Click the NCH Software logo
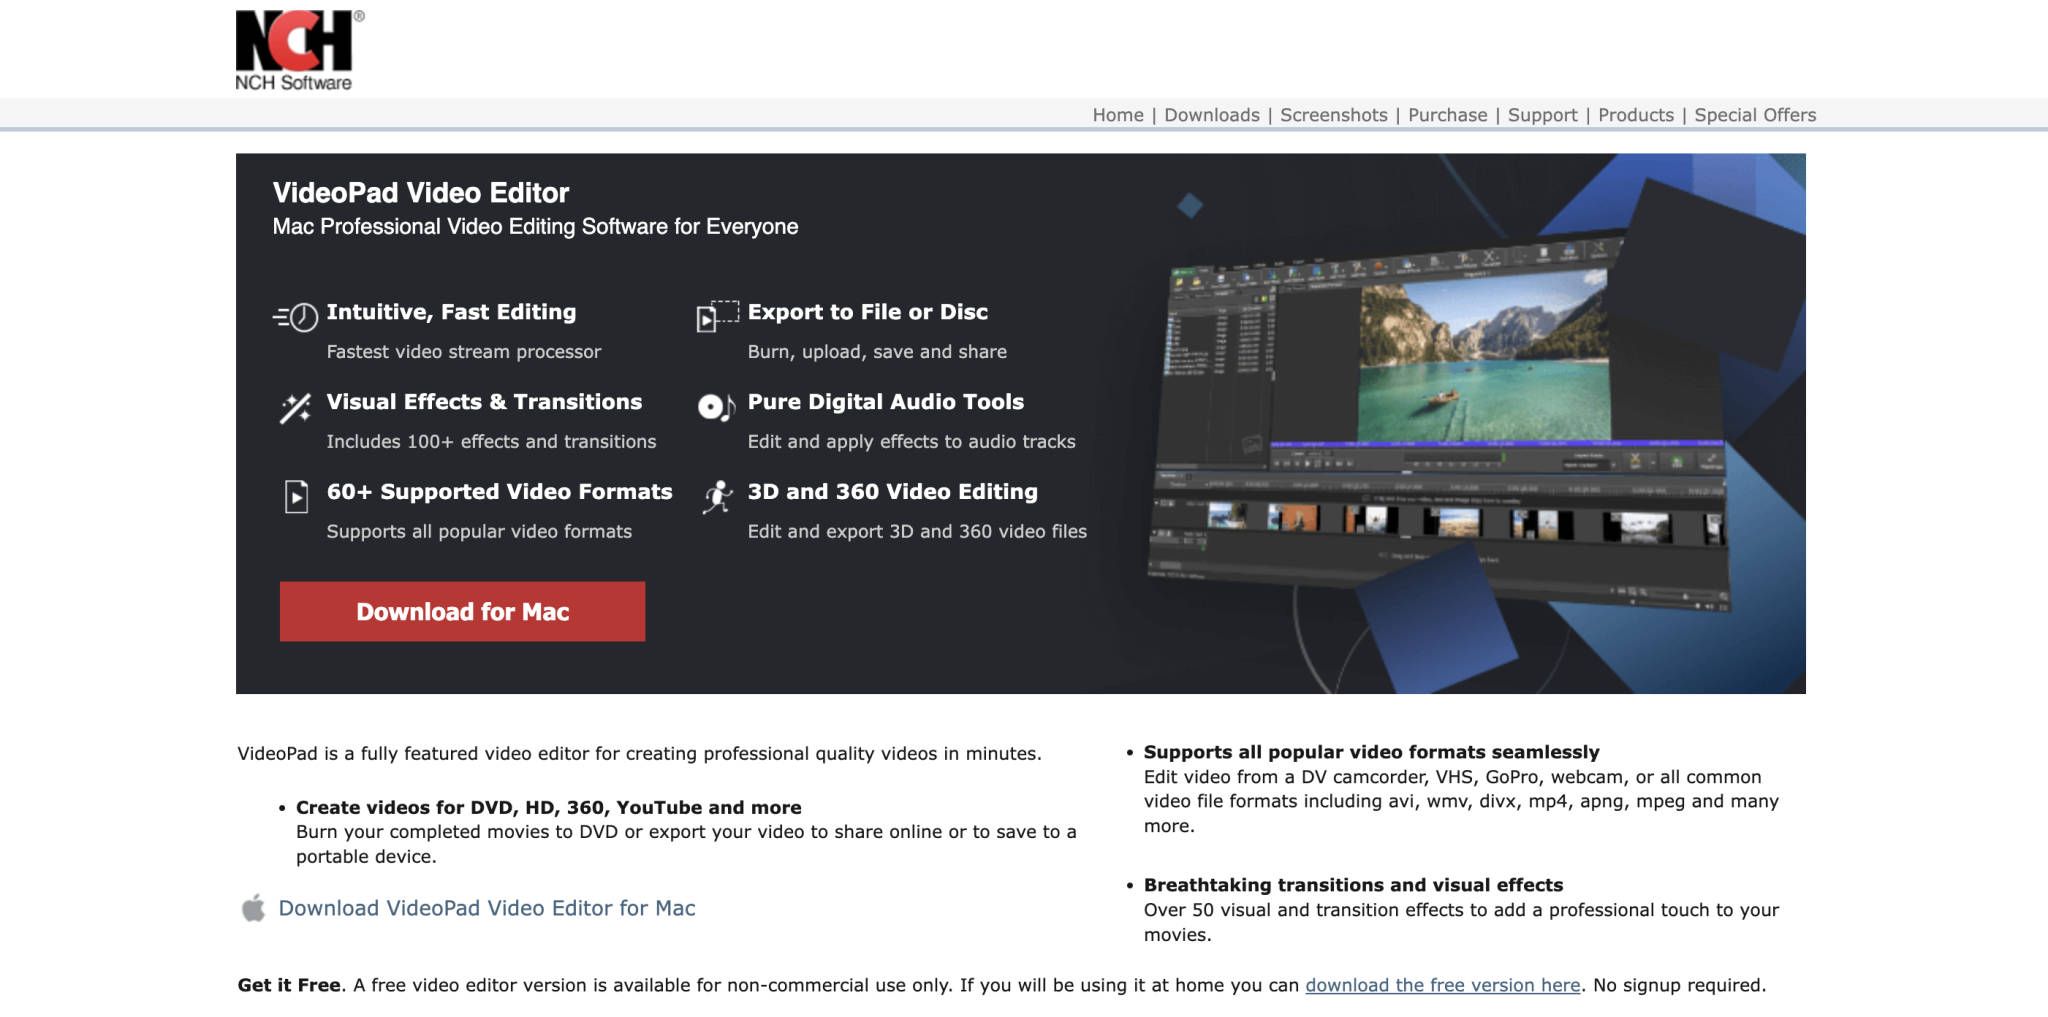This screenshot has height=1017, width=2048. (x=294, y=45)
